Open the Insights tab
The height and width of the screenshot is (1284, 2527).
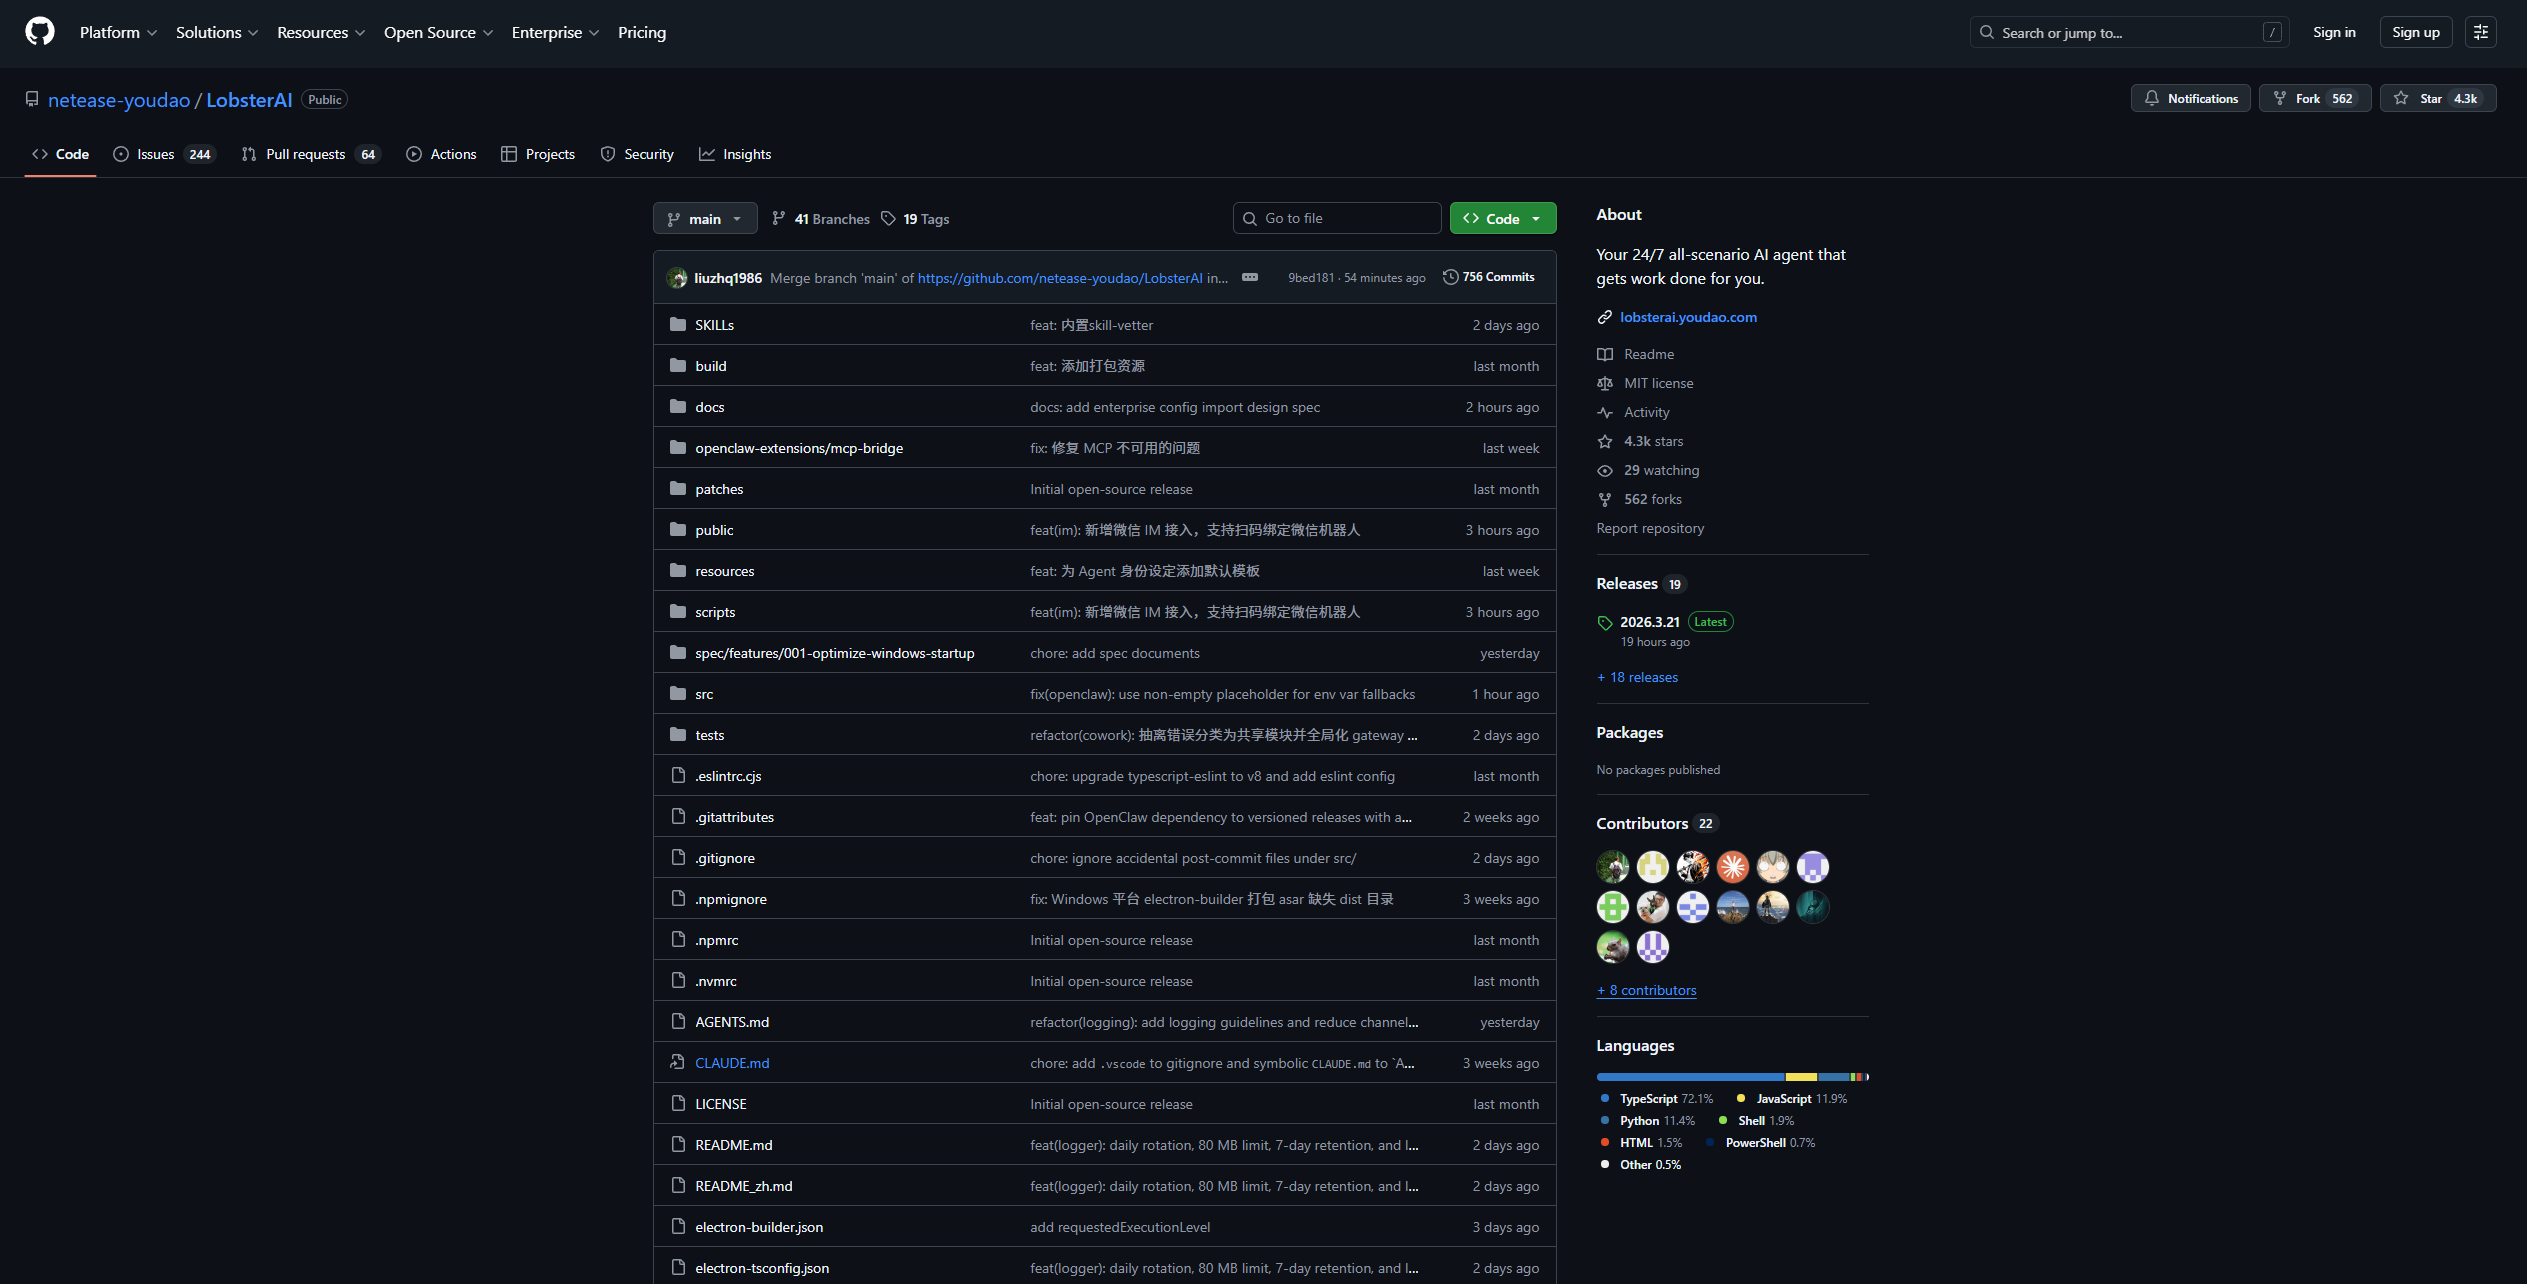click(x=735, y=154)
